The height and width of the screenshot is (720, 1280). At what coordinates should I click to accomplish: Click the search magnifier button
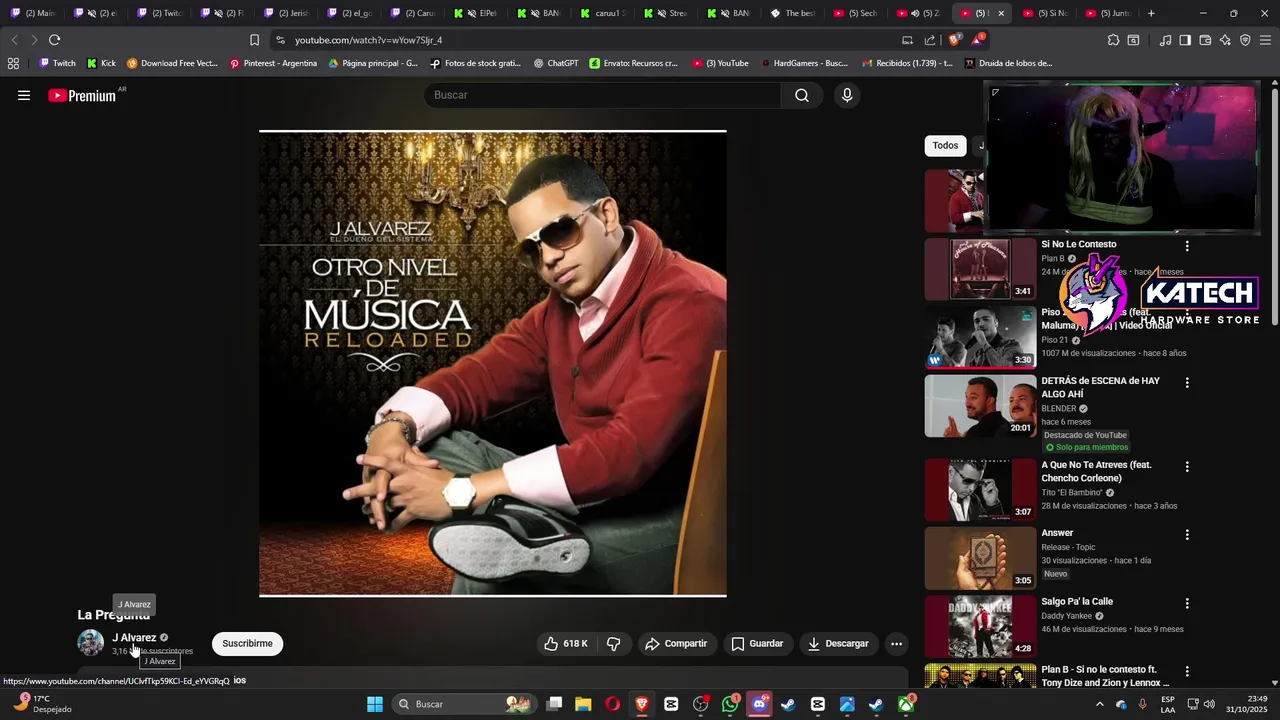[802, 95]
